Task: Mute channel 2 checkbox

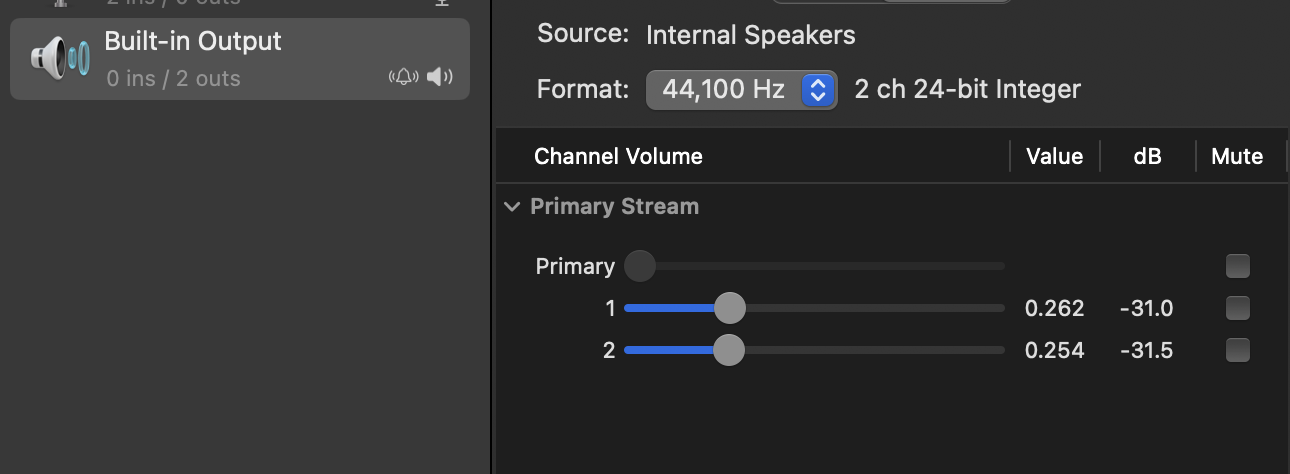Action: tap(1238, 350)
